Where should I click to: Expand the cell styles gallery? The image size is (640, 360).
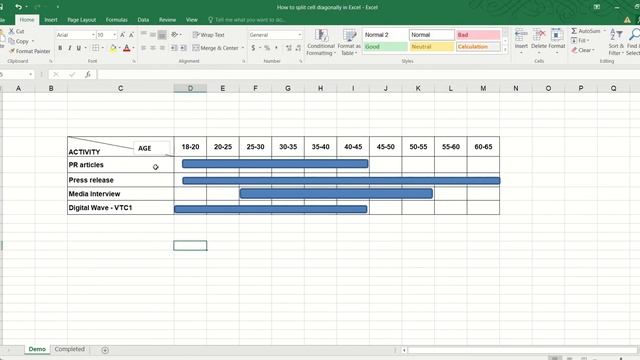[505, 49]
